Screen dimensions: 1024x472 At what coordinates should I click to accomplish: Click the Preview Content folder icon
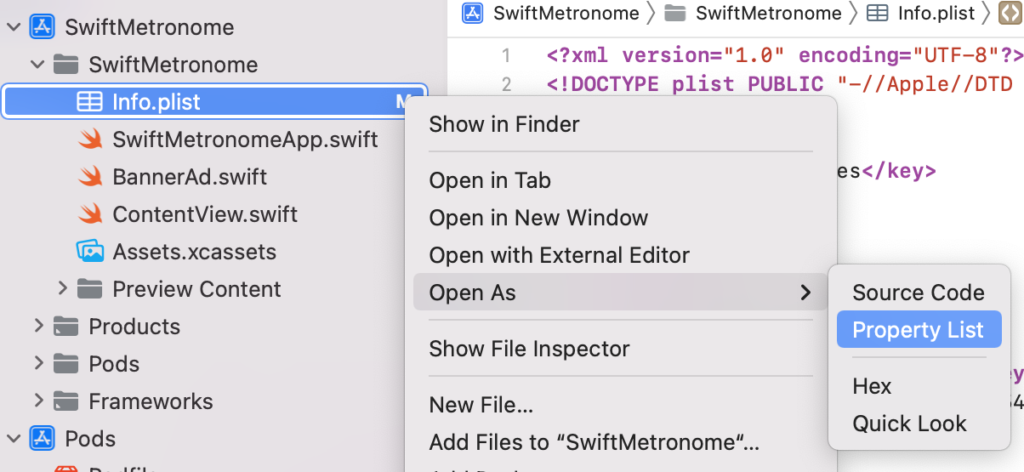coord(89,289)
